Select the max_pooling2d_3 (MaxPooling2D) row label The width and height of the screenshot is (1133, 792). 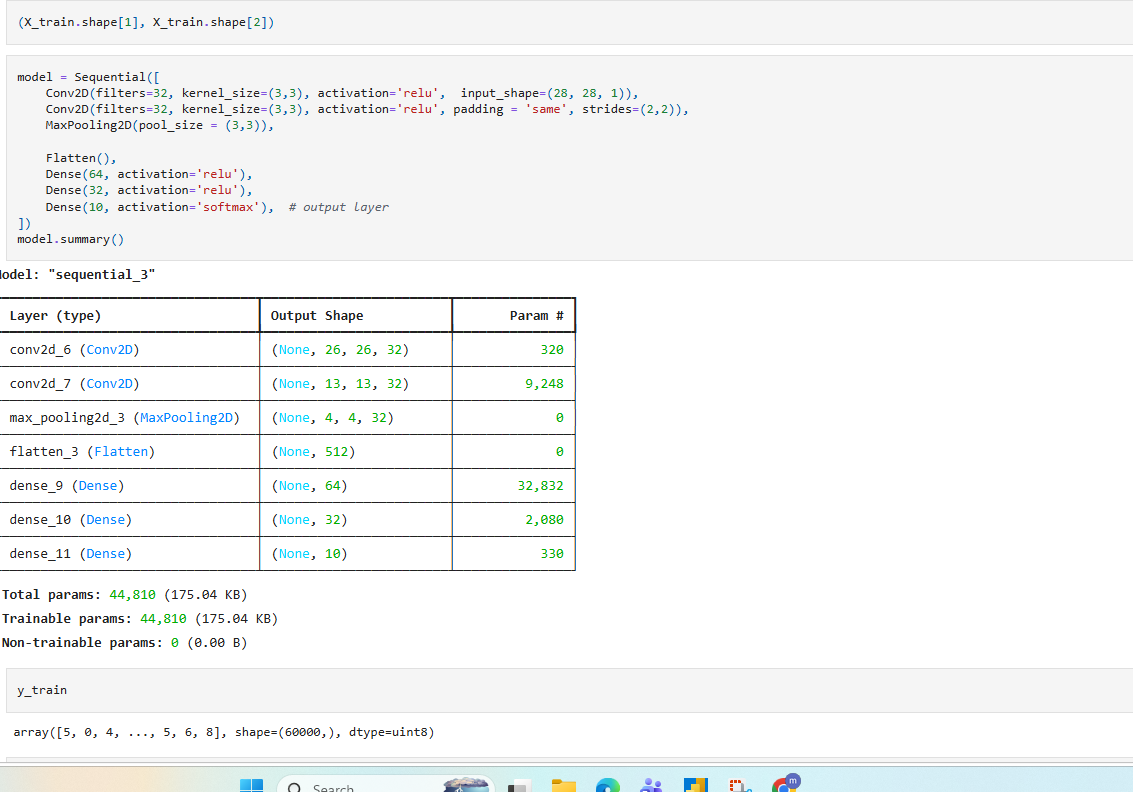124,418
